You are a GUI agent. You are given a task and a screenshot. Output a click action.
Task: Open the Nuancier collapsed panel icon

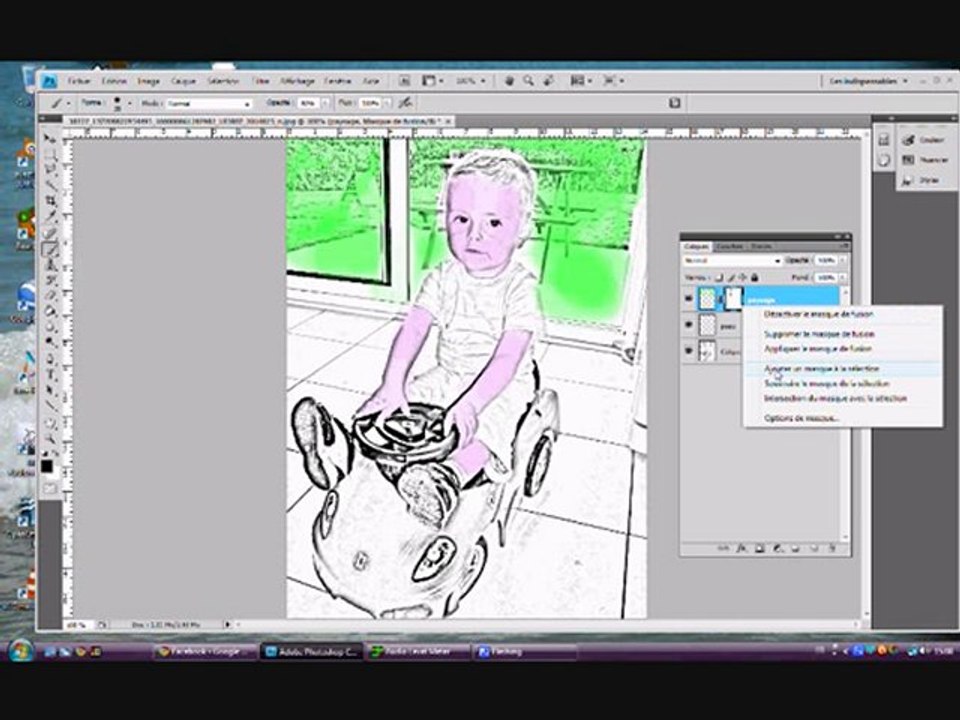point(909,160)
